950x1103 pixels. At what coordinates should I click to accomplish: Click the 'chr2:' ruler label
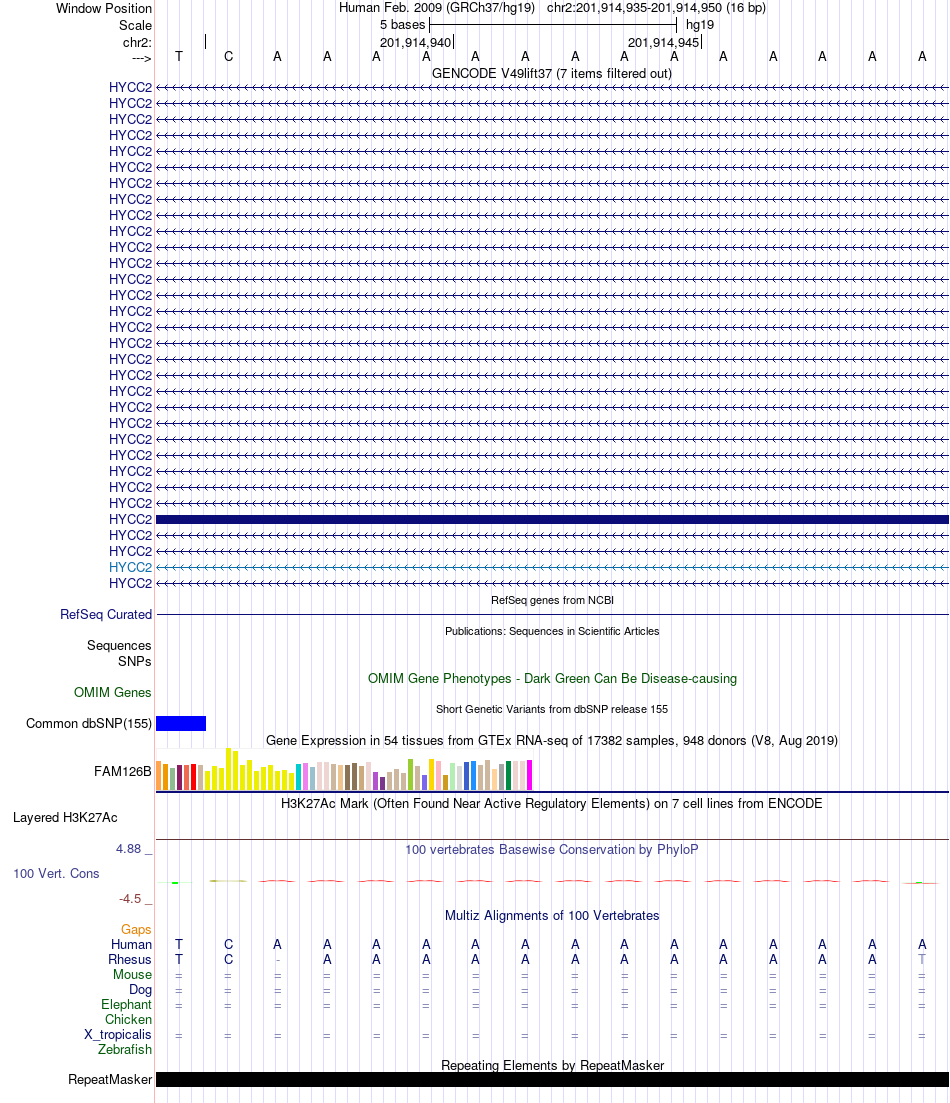137,42
